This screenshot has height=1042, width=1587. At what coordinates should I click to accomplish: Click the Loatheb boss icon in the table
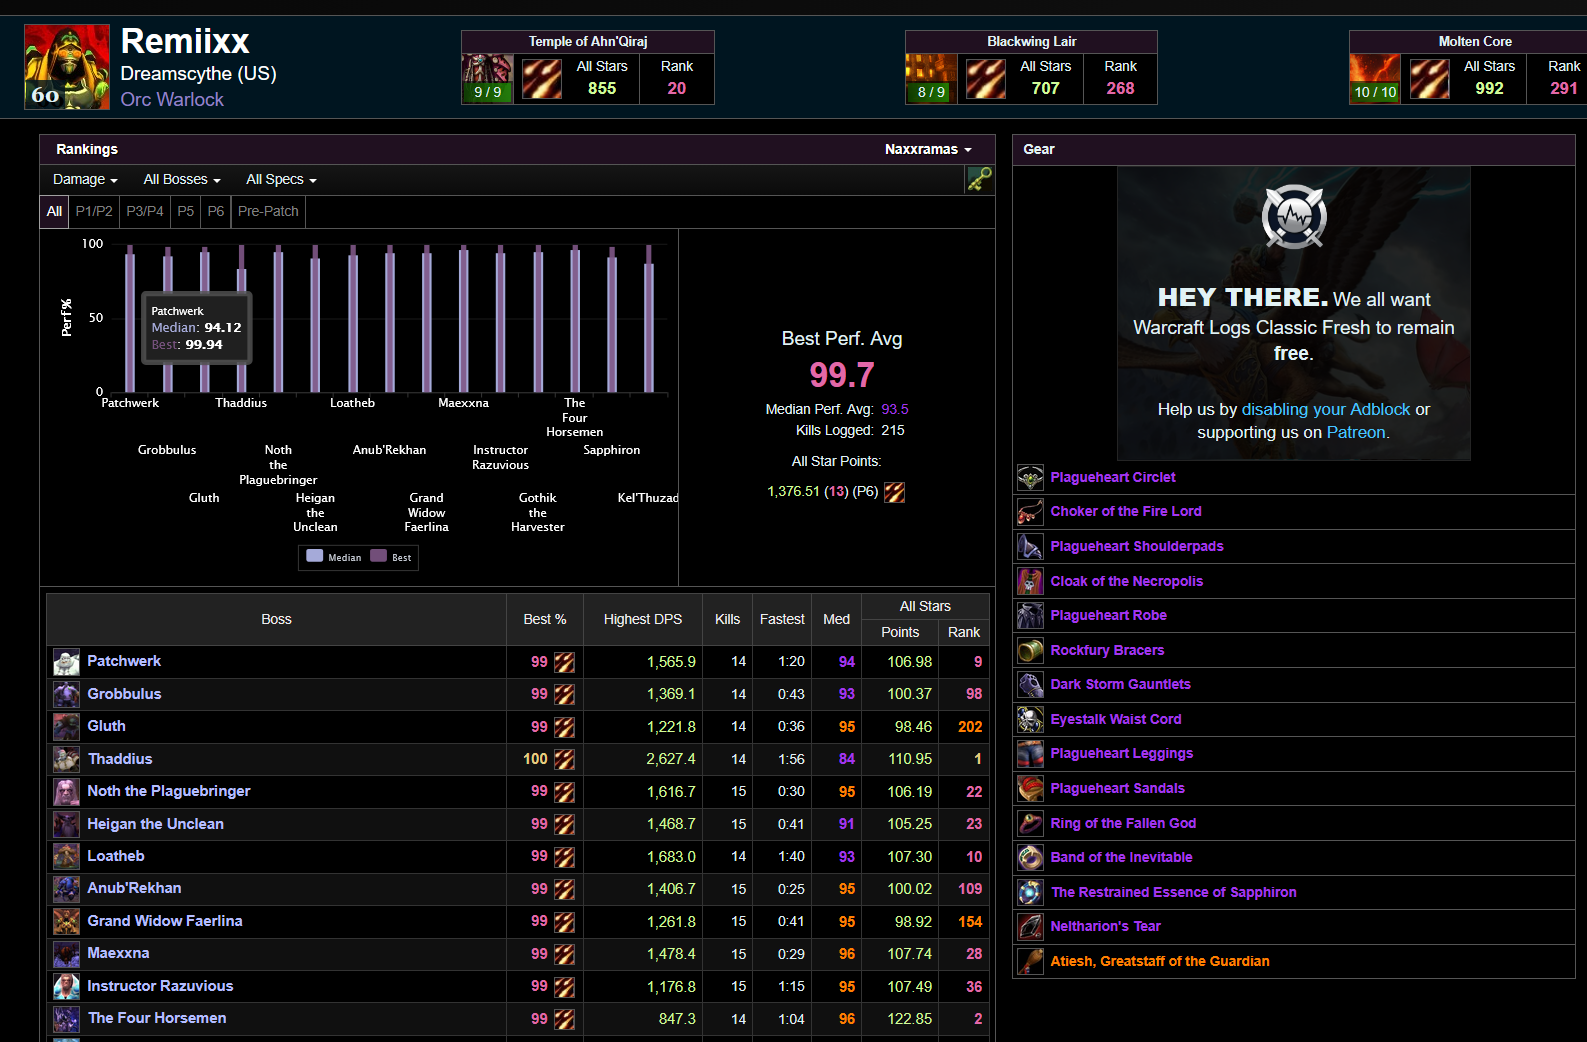[x=66, y=856]
